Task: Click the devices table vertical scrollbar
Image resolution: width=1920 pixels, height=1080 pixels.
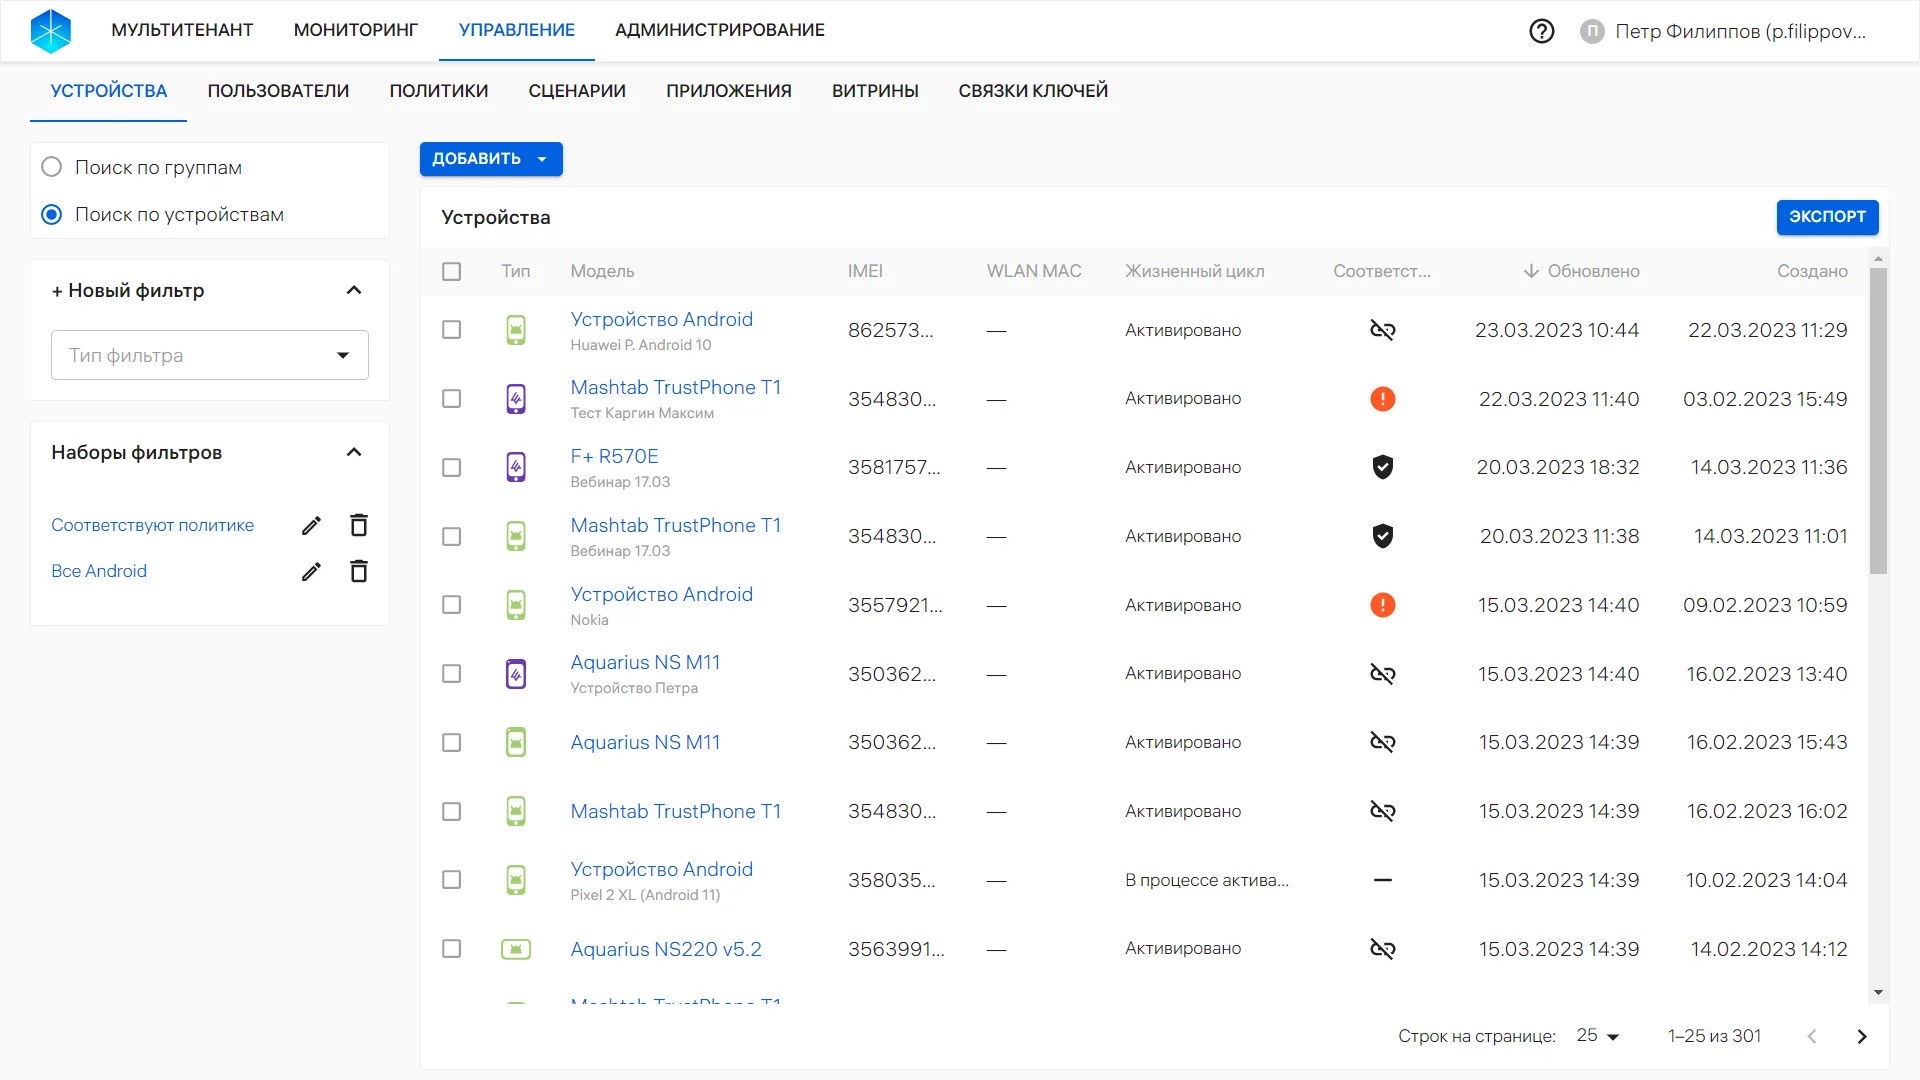Action: 1877,420
